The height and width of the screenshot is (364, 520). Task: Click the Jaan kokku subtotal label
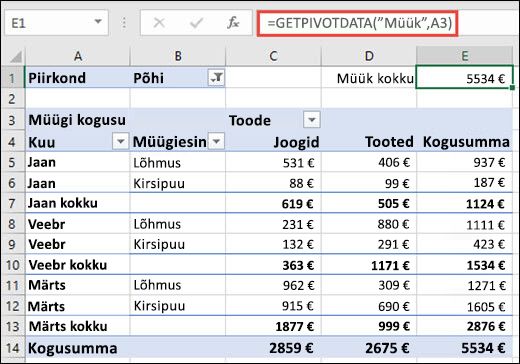pyautogui.click(x=78, y=203)
